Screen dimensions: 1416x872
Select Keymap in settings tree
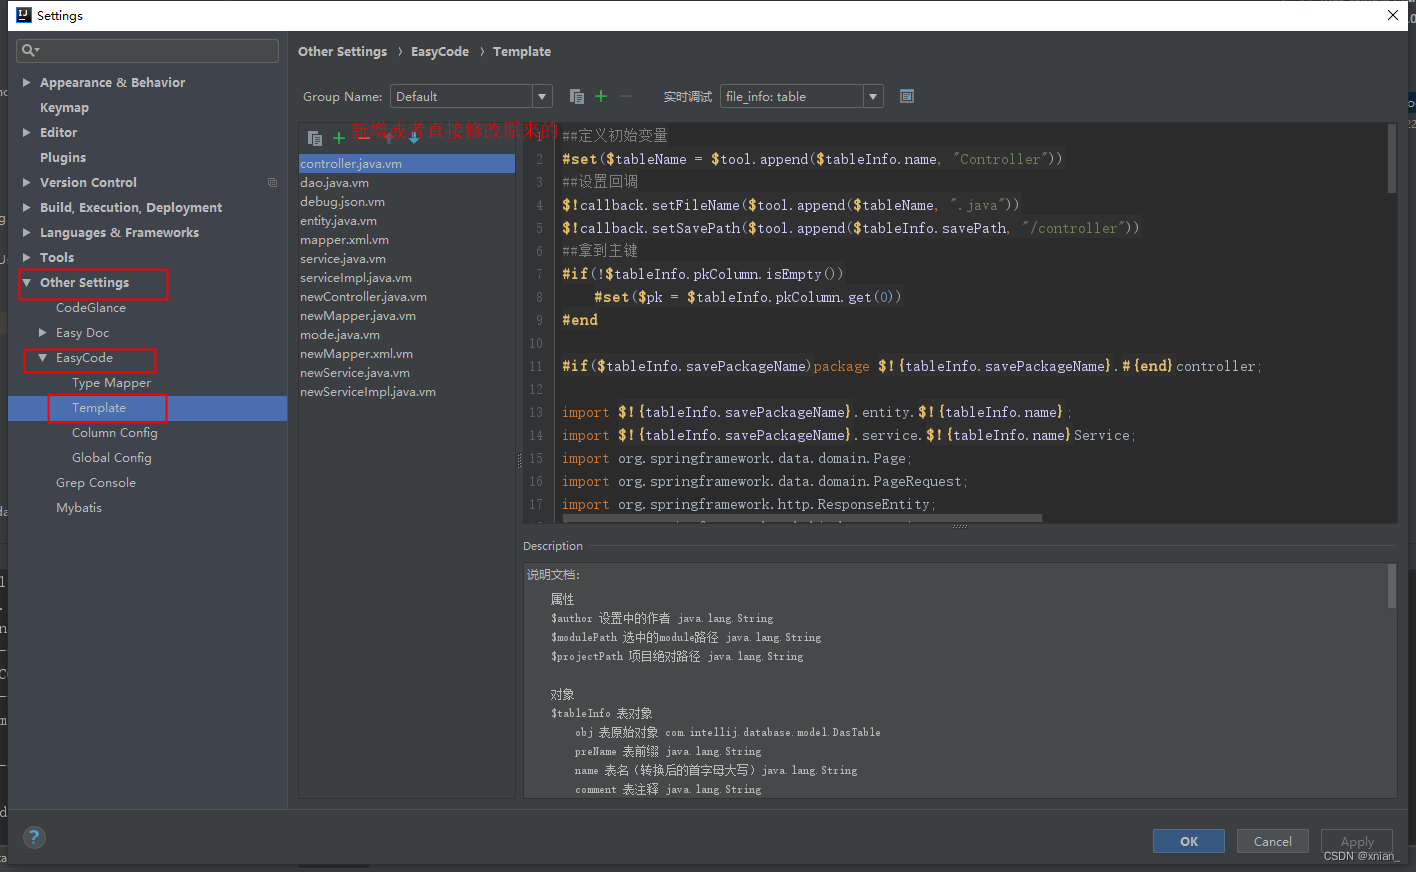click(x=64, y=107)
